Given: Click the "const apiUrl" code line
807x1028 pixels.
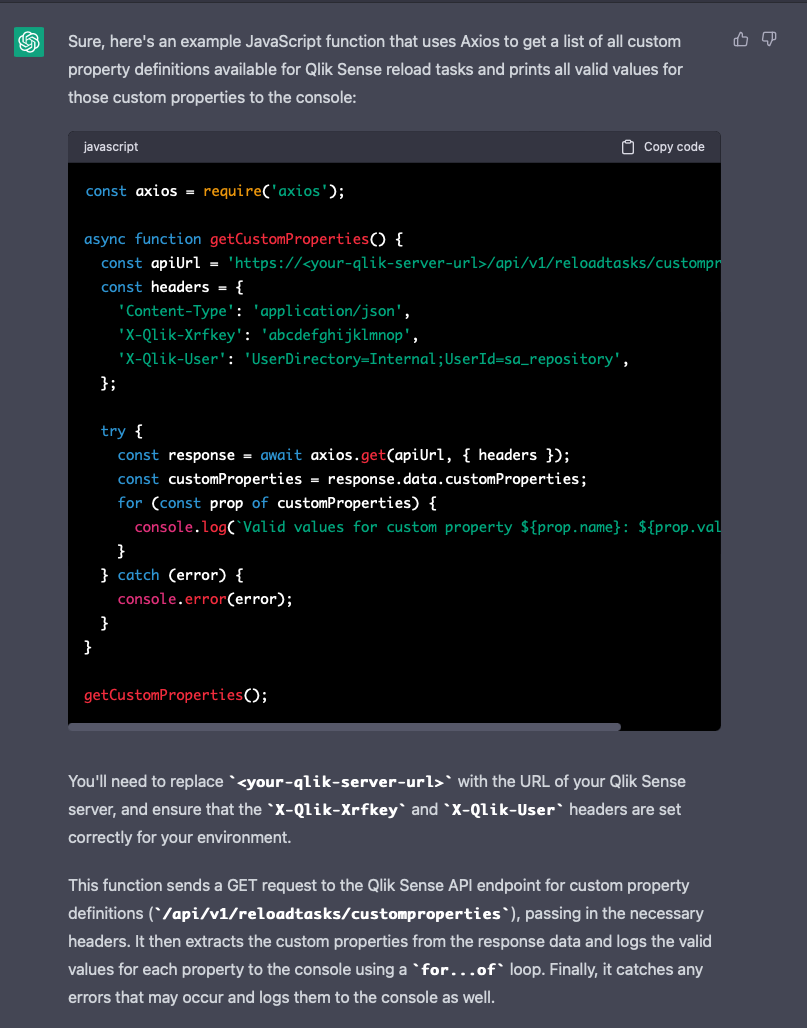Looking at the screenshot, I should pos(411,264).
